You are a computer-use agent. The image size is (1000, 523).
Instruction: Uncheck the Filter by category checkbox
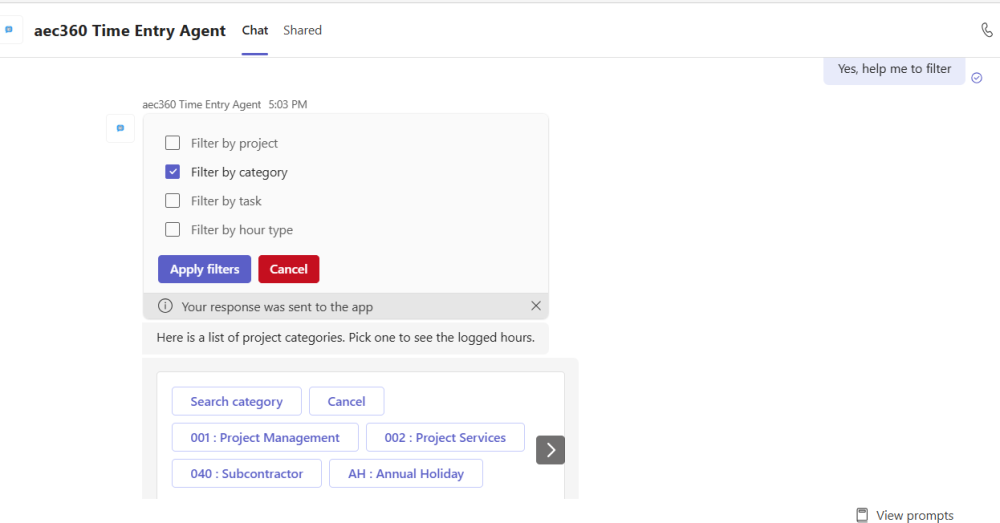click(172, 172)
